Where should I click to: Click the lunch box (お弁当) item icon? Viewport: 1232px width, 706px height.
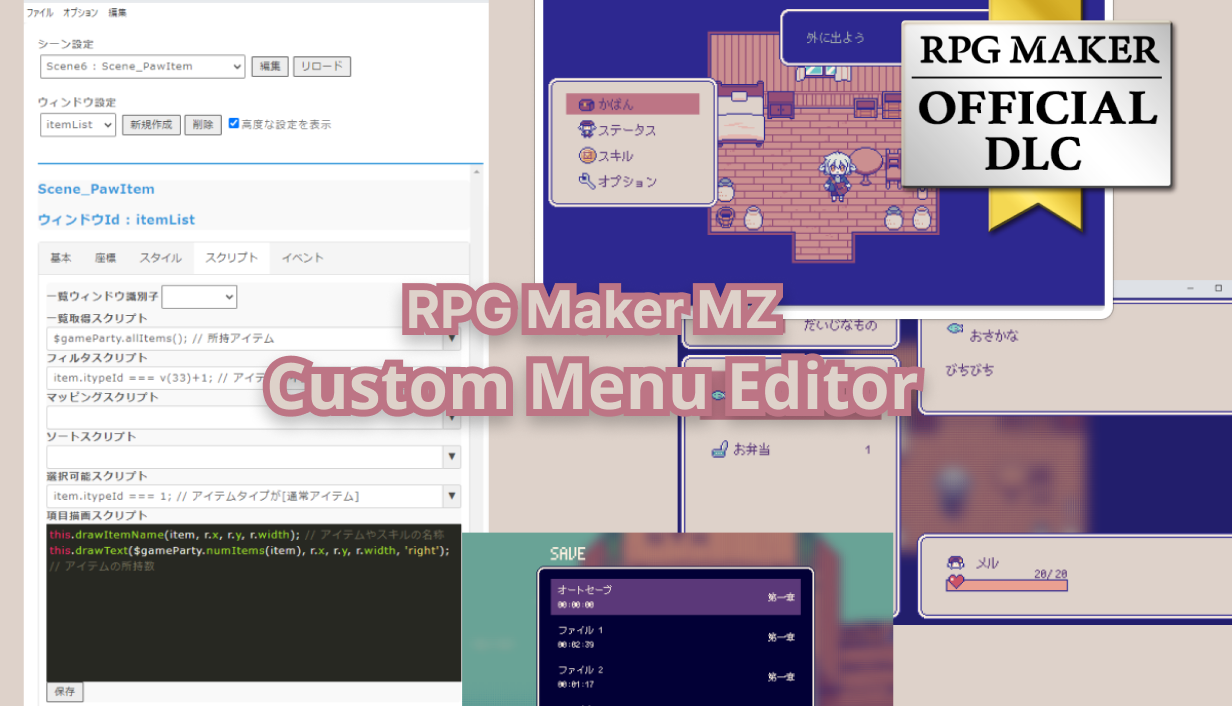pyautogui.click(x=718, y=449)
